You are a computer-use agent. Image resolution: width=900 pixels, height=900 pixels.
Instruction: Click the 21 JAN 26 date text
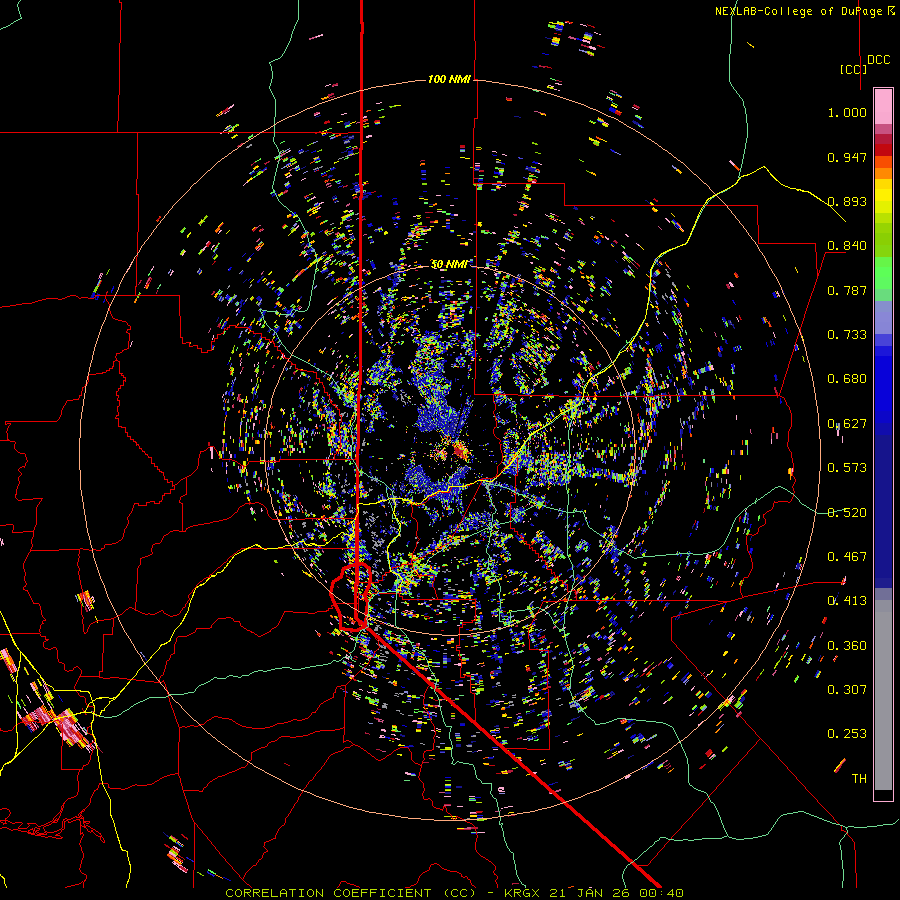(x=589, y=893)
